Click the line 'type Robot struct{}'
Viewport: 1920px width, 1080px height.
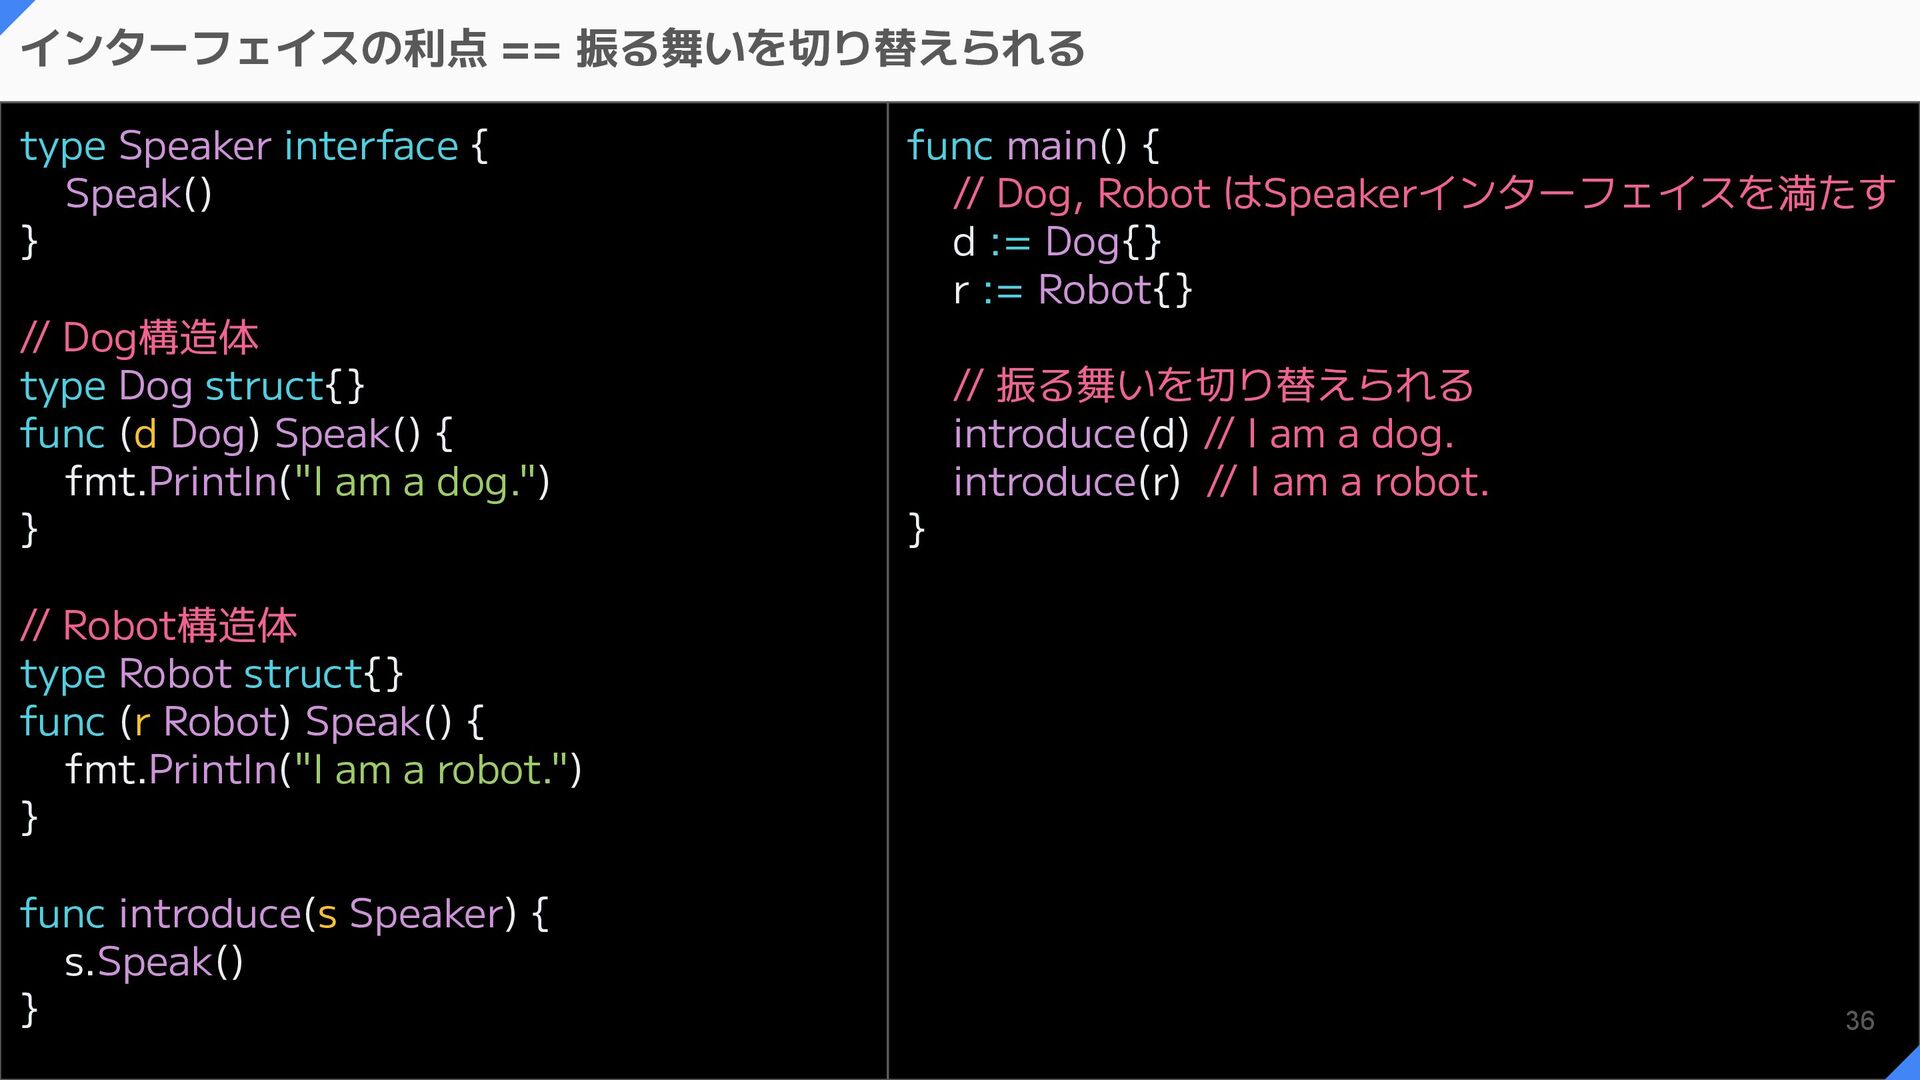click(212, 675)
